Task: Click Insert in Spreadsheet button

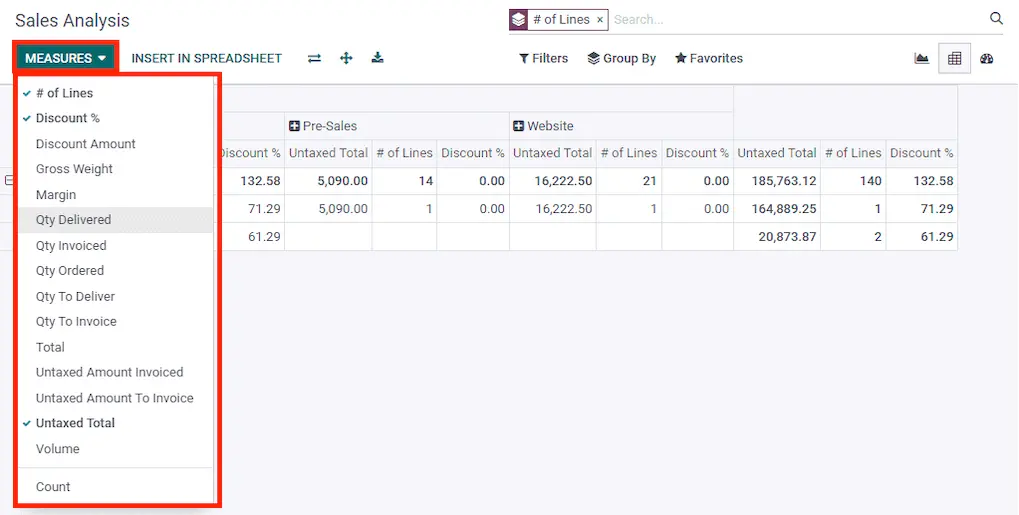Action: pos(206,58)
